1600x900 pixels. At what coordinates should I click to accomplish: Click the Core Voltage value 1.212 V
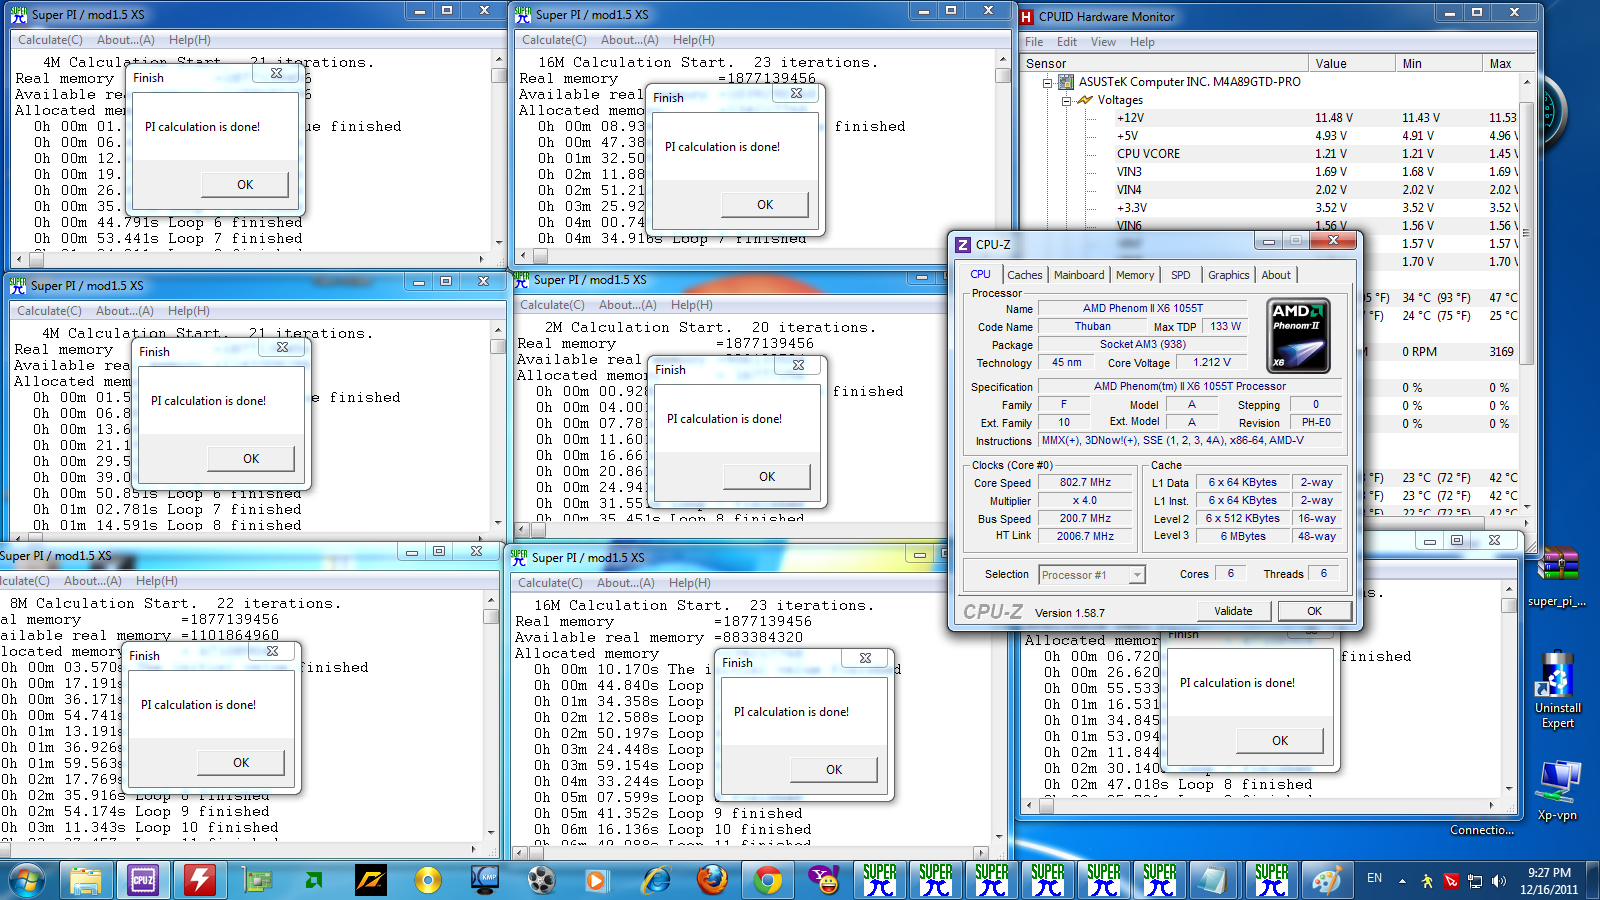(x=1211, y=362)
